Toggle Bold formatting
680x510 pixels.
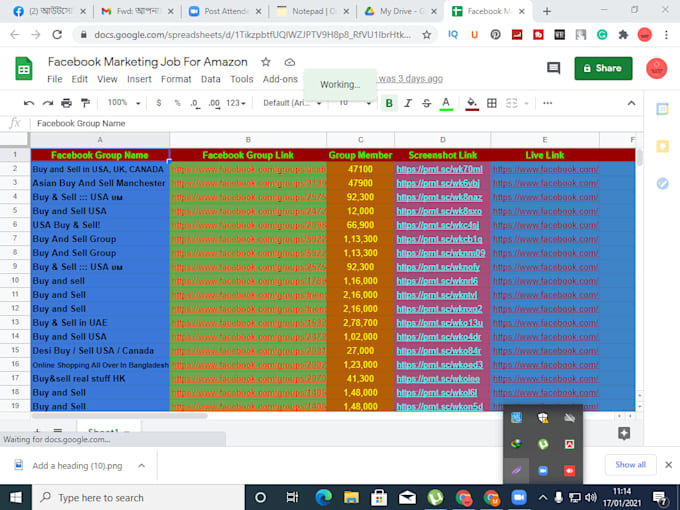point(389,103)
